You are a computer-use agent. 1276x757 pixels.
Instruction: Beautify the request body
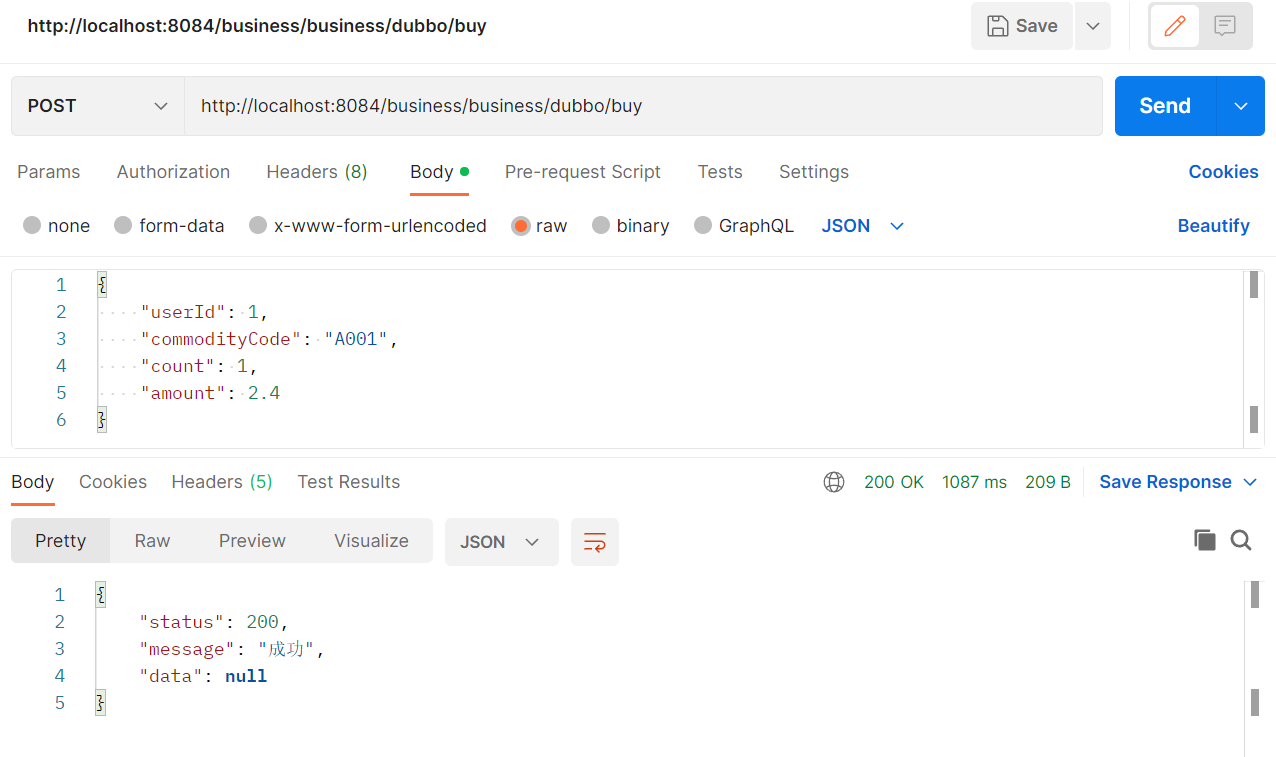pos(1213,226)
